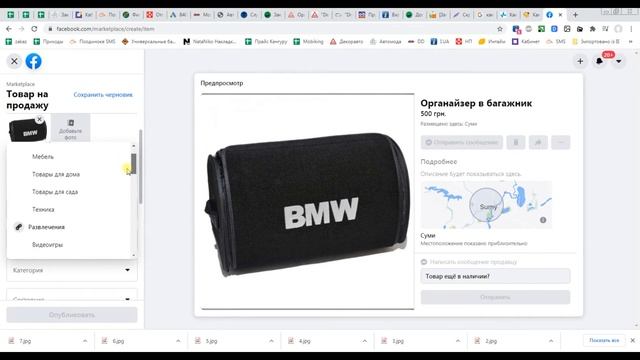Click the save bookmark icon in preview

[516, 142]
